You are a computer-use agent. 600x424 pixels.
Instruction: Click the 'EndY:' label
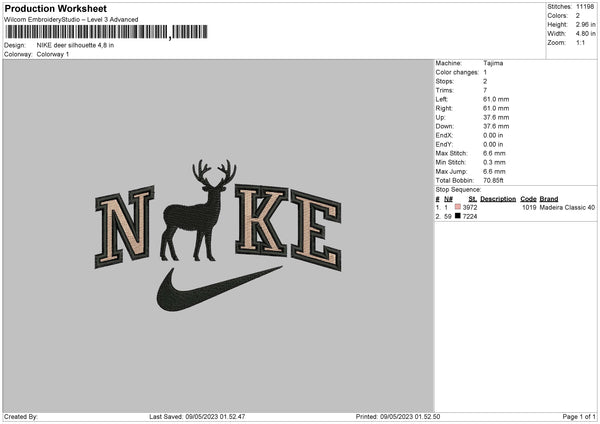point(444,144)
